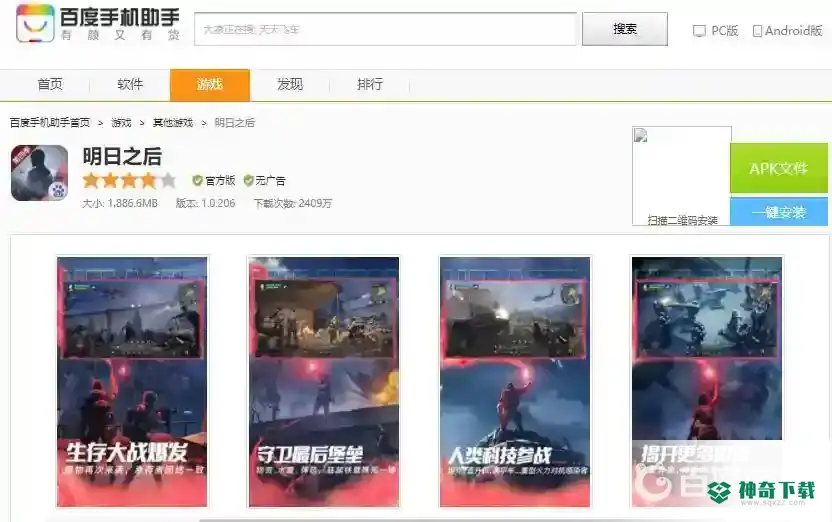
Task: Open the 排行 navigation tab
Action: 370,84
